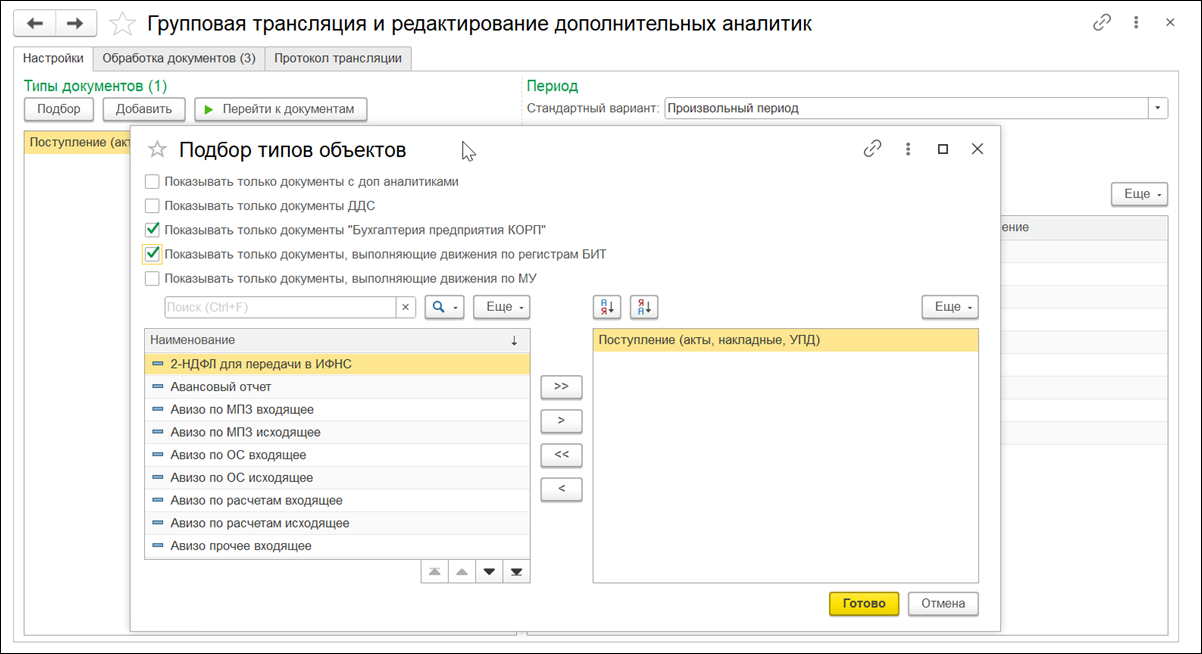The image size is (1202, 654).
Task: Uncheck documents with "регистрам БИТ" movements
Action: [x=152, y=254]
